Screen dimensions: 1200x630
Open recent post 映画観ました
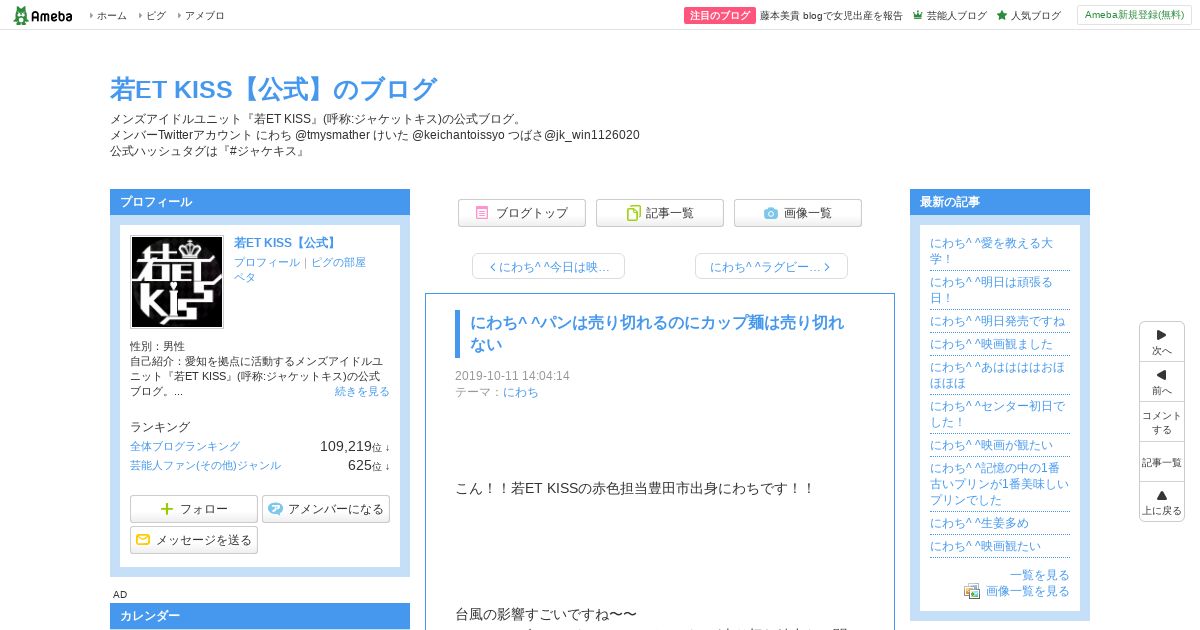[x=991, y=344]
